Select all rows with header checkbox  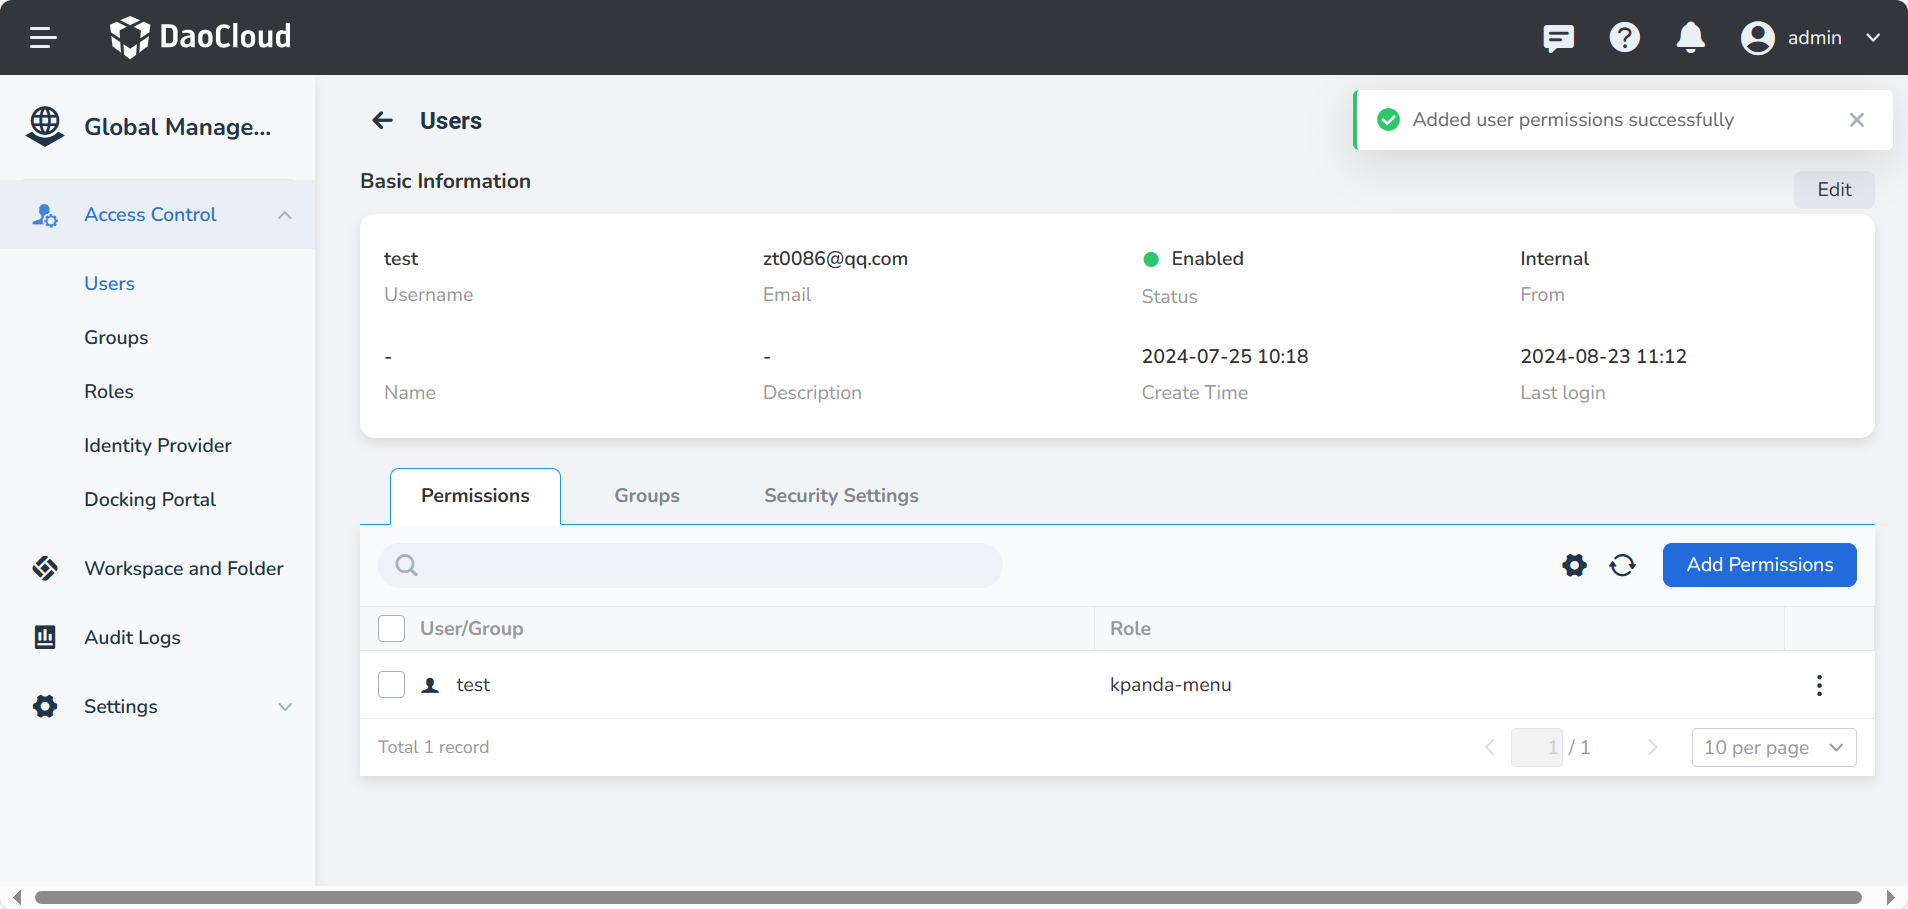tap(391, 629)
